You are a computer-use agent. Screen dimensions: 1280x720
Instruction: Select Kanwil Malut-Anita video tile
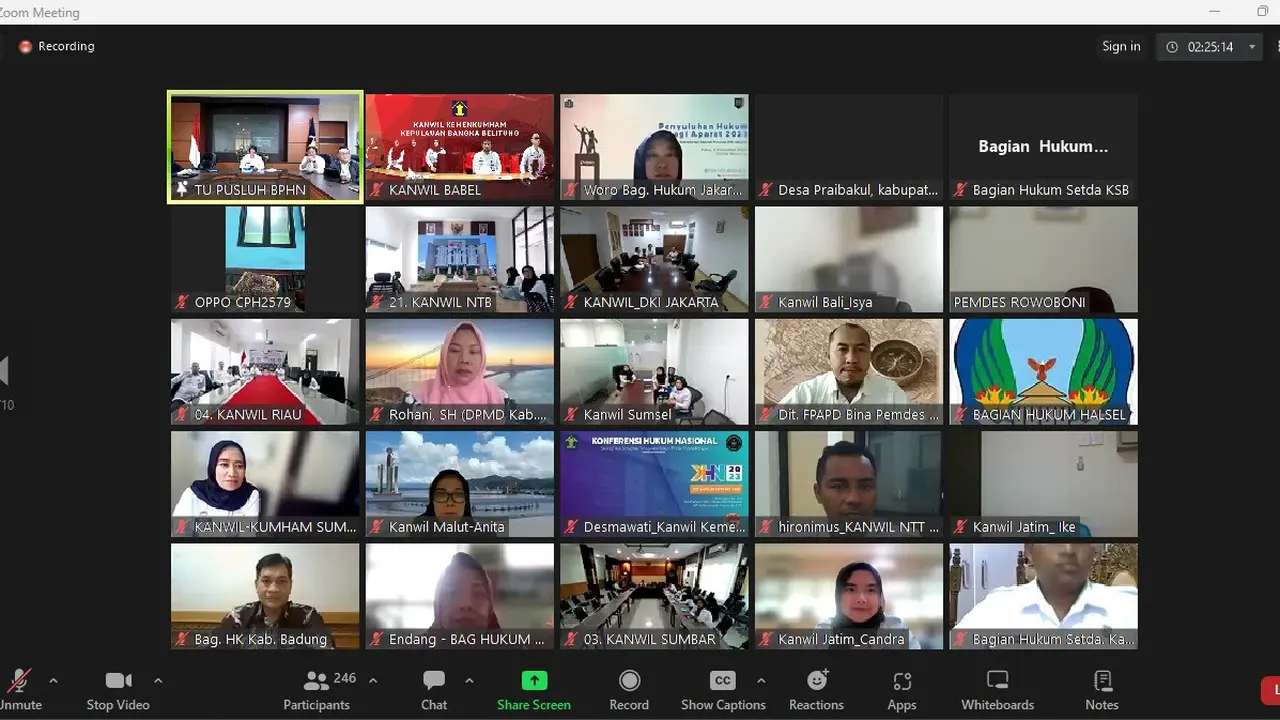coord(460,484)
